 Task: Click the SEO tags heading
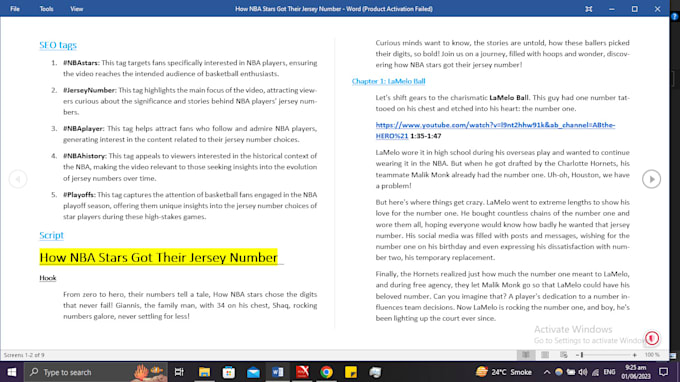click(x=58, y=45)
